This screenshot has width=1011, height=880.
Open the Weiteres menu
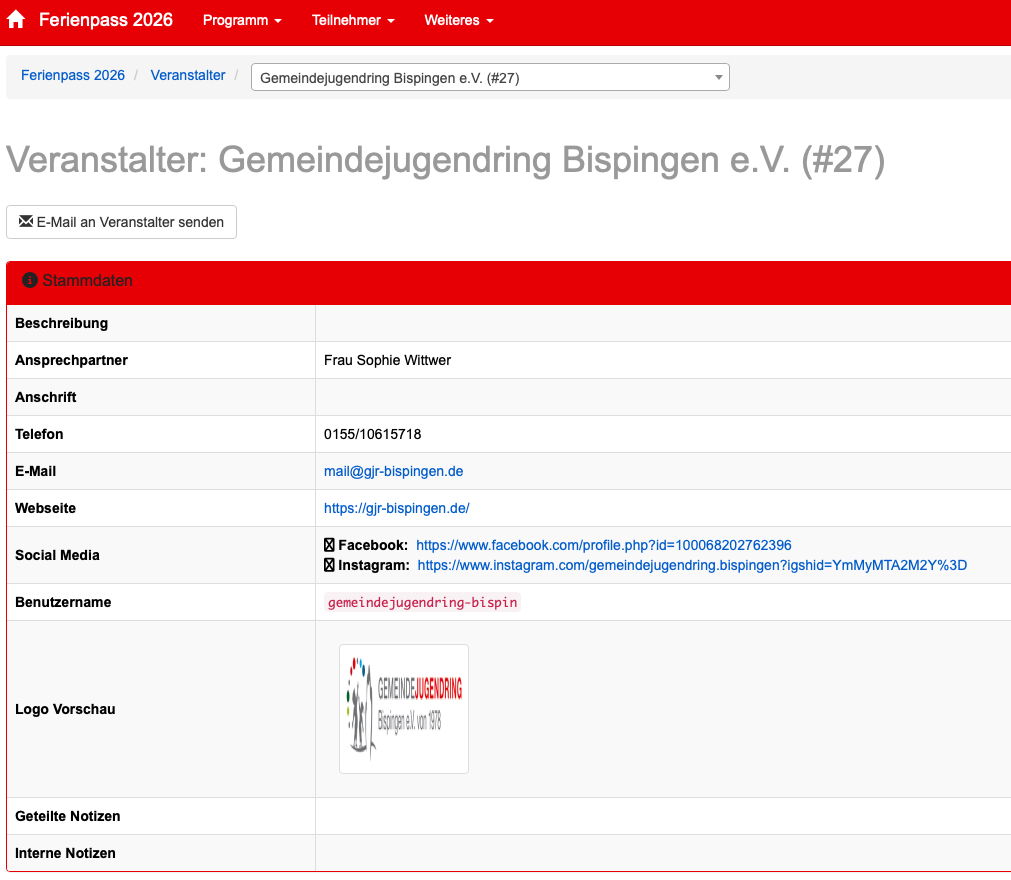459,20
